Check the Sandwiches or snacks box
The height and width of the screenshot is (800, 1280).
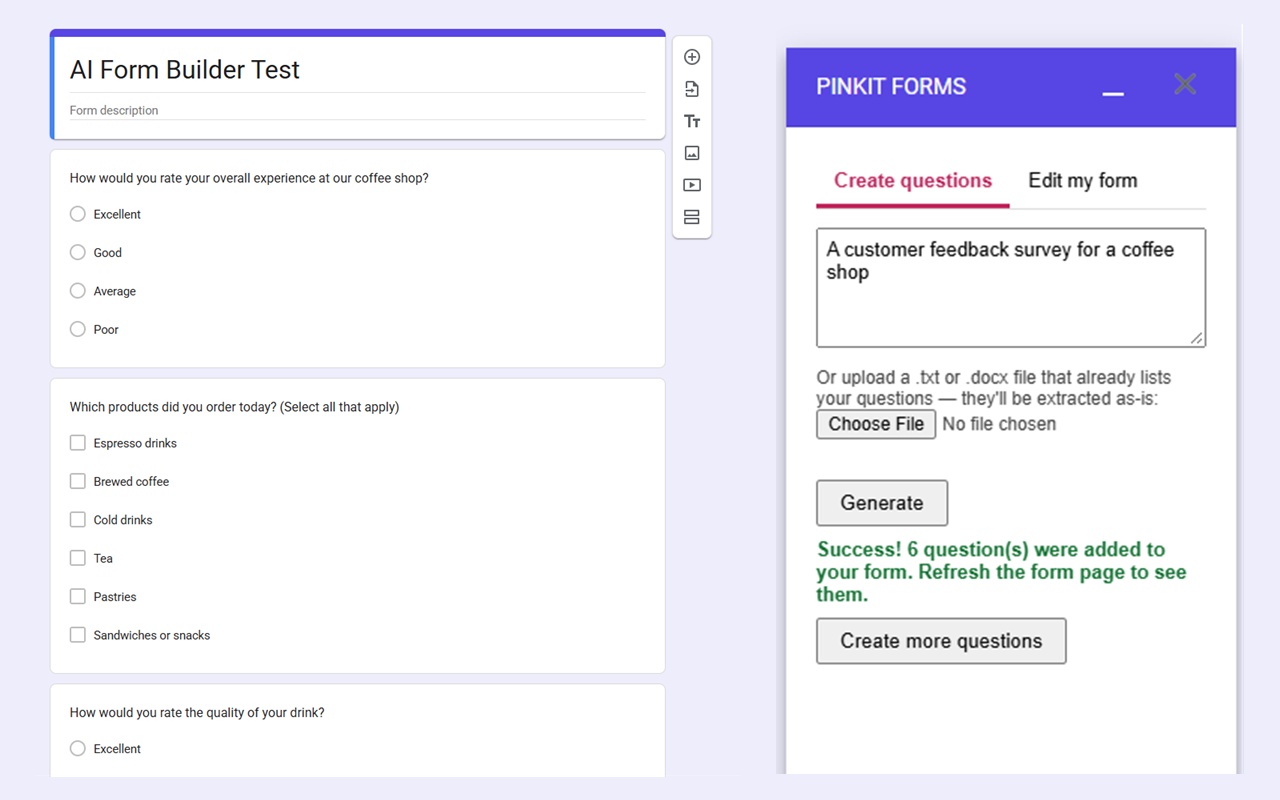[x=78, y=635]
